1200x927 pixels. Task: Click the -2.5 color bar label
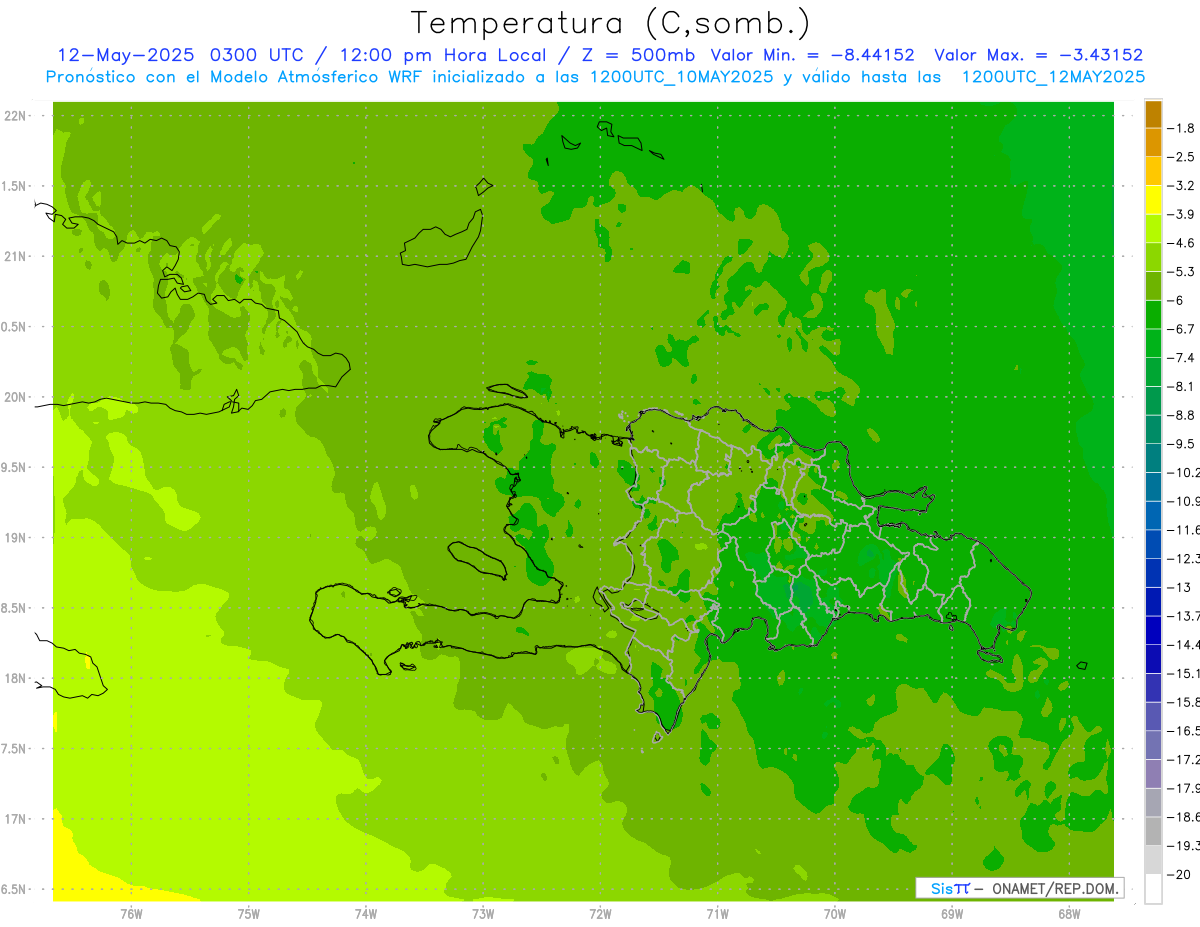click(1183, 158)
